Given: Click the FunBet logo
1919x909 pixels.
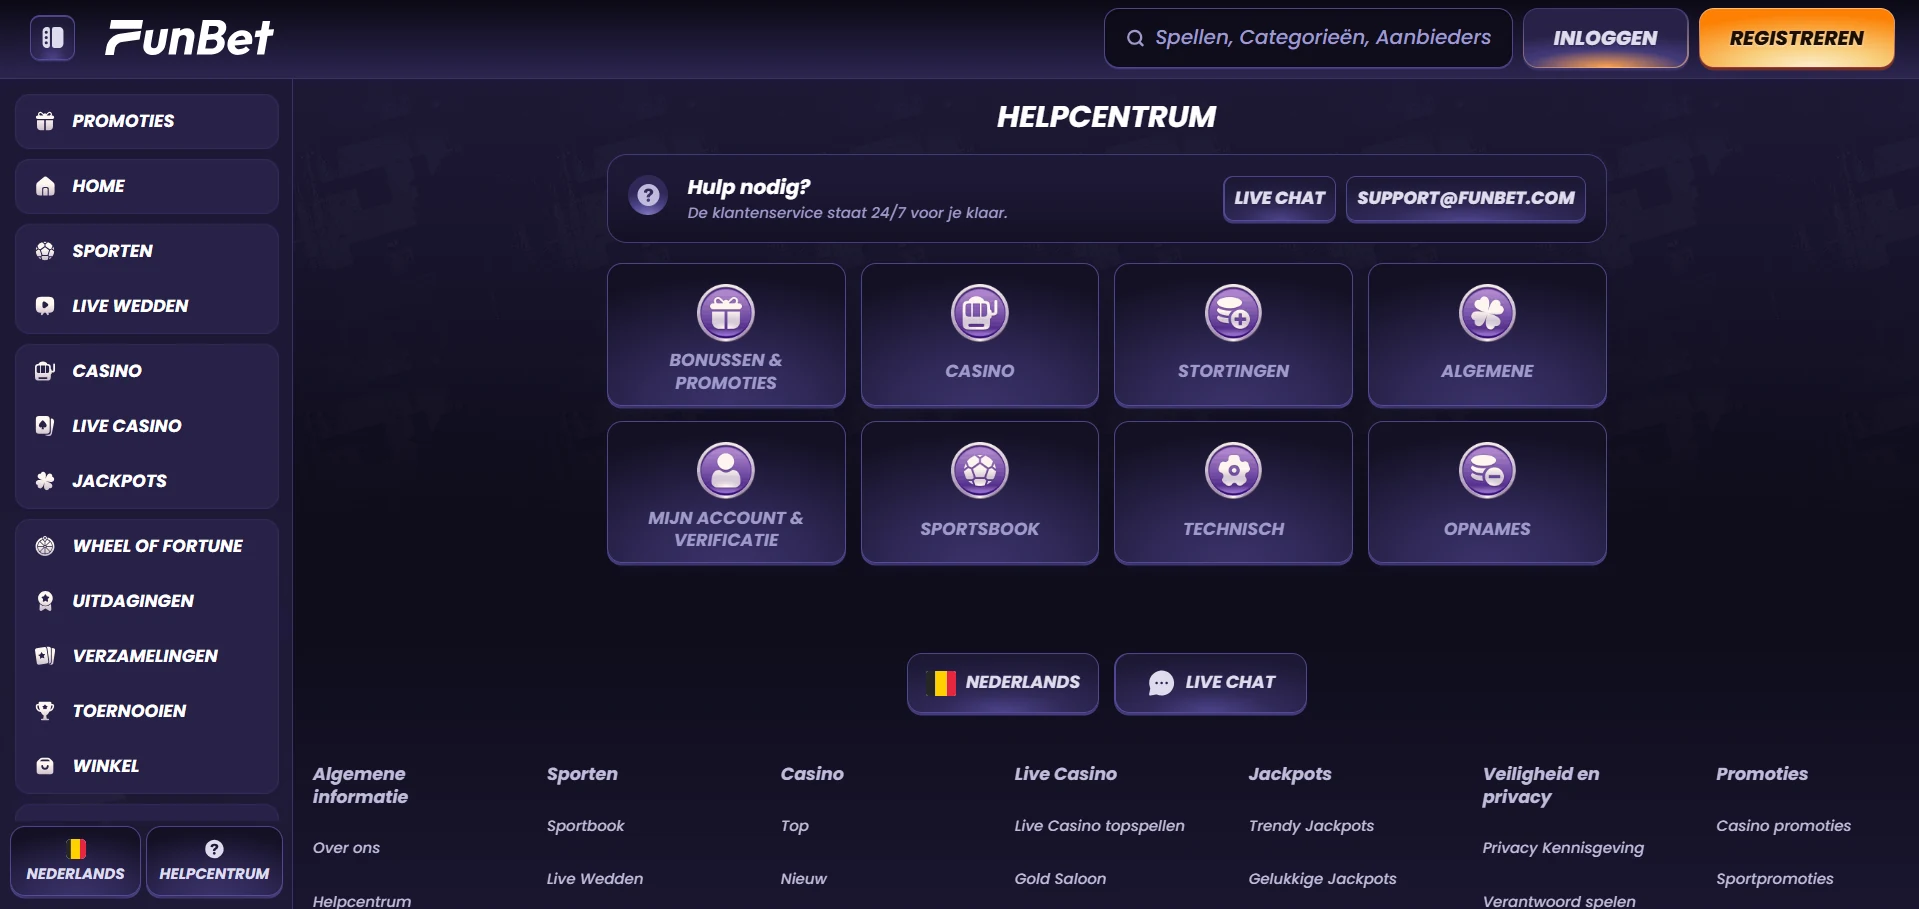Looking at the screenshot, I should click(x=190, y=38).
